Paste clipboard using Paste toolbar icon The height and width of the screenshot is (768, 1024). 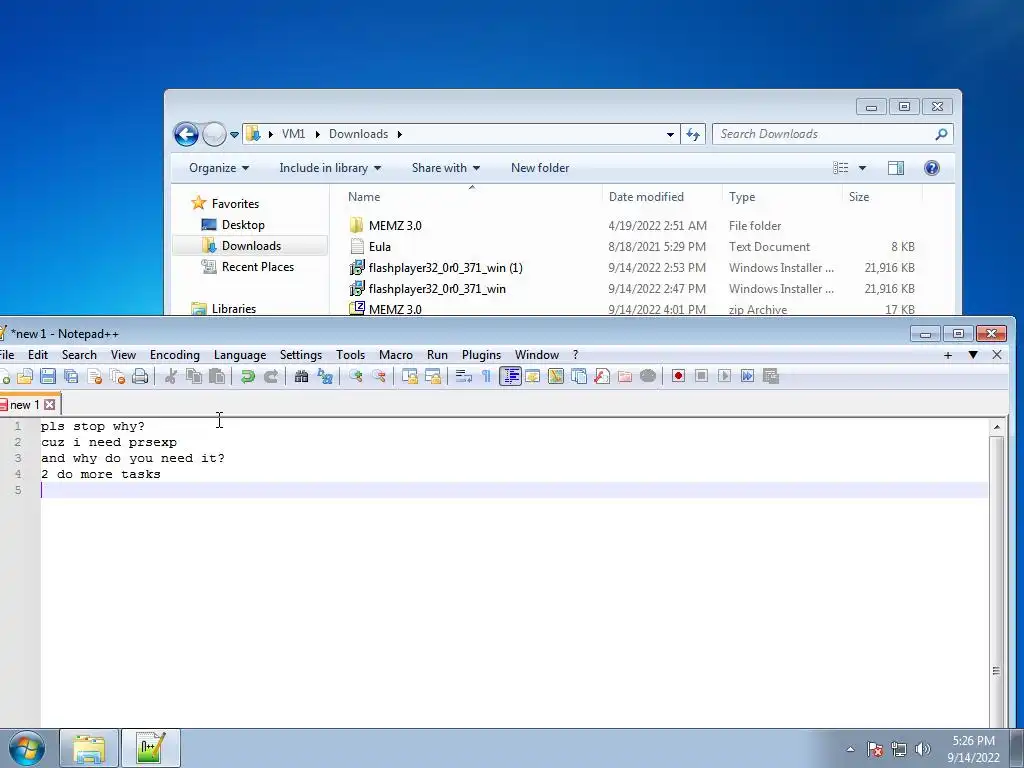point(217,376)
